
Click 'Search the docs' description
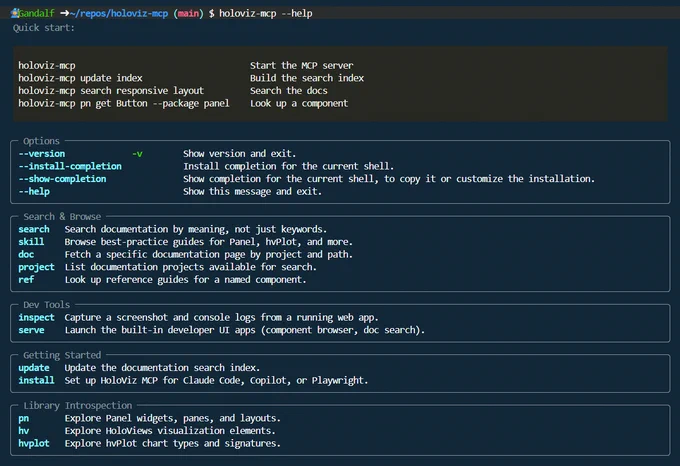pos(288,91)
